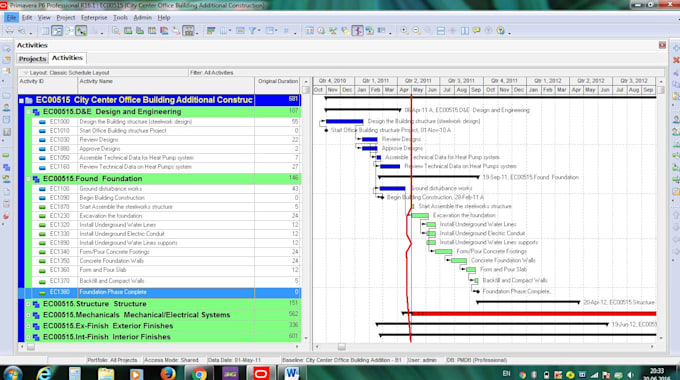This screenshot has width=680, height=380.
Task: Collapse the Design and Engineering WBS group
Action: coord(28,112)
